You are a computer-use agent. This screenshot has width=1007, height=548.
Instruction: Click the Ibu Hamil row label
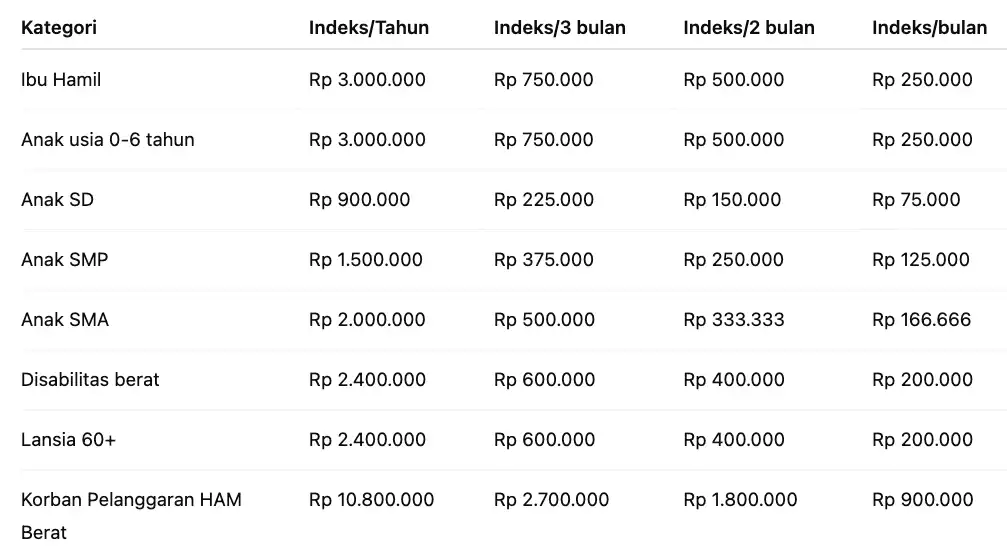point(61,80)
